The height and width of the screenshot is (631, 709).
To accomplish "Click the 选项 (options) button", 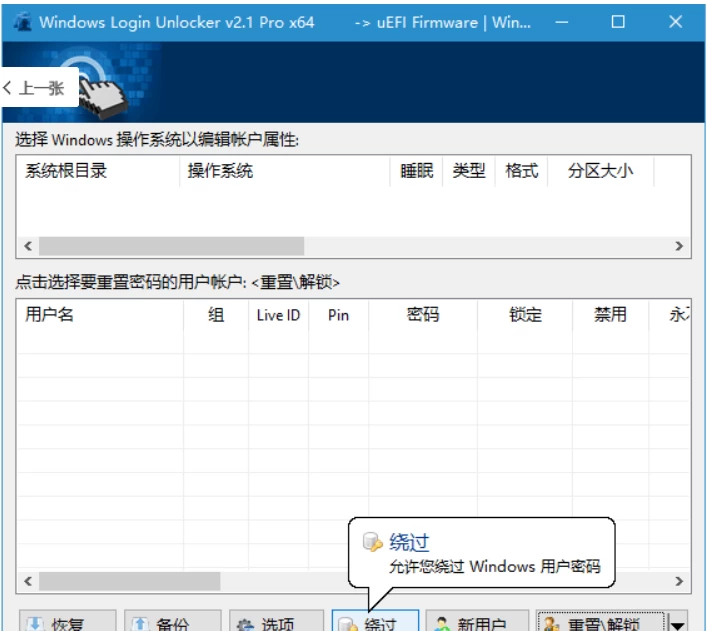I will [x=277, y=621].
